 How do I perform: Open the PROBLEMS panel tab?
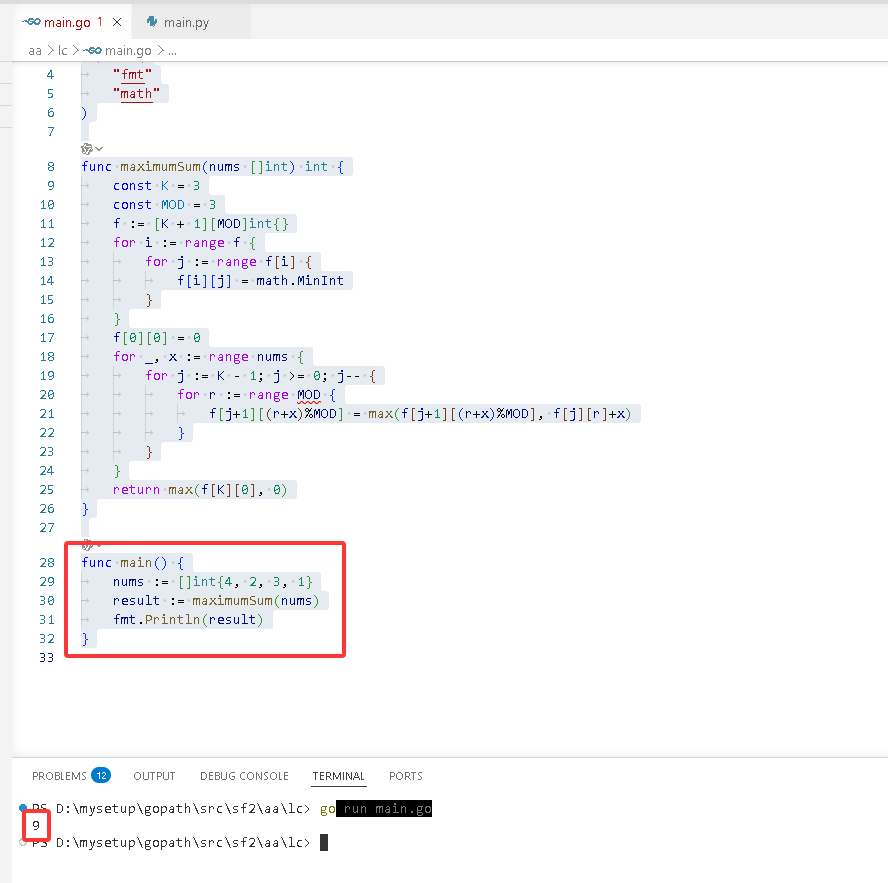59,776
